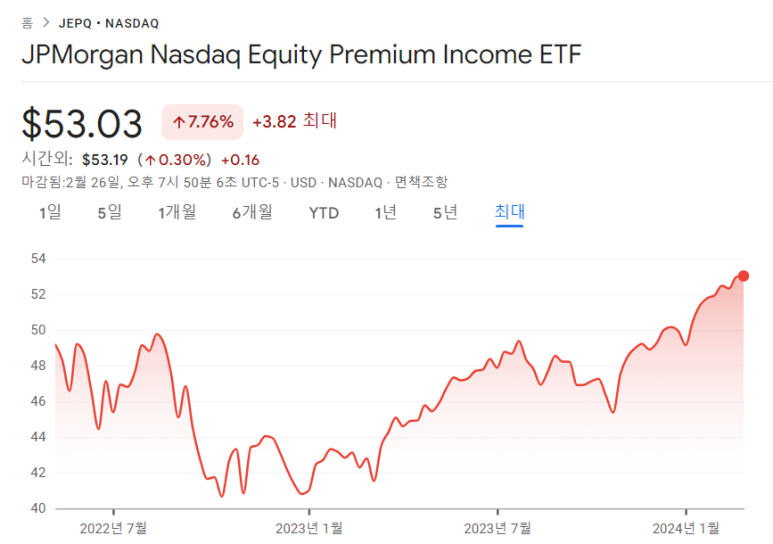Click the 면책조항 disclaimer link
Viewport: 773px width, 544px height.
click(421, 182)
